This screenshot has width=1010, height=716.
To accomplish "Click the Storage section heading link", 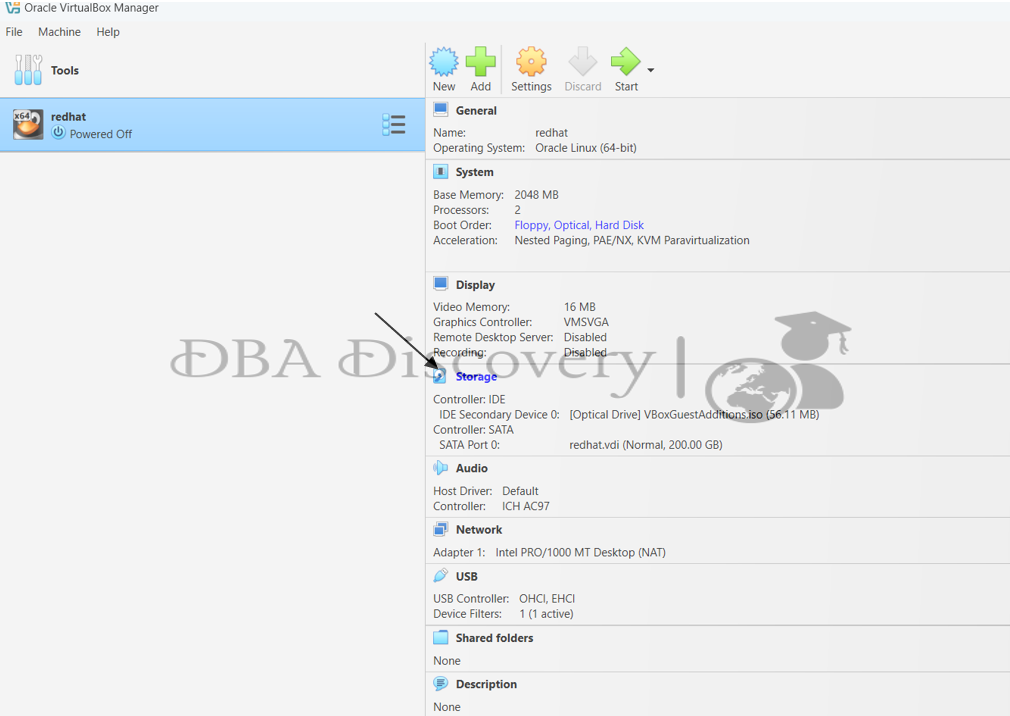I will point(476,377).
